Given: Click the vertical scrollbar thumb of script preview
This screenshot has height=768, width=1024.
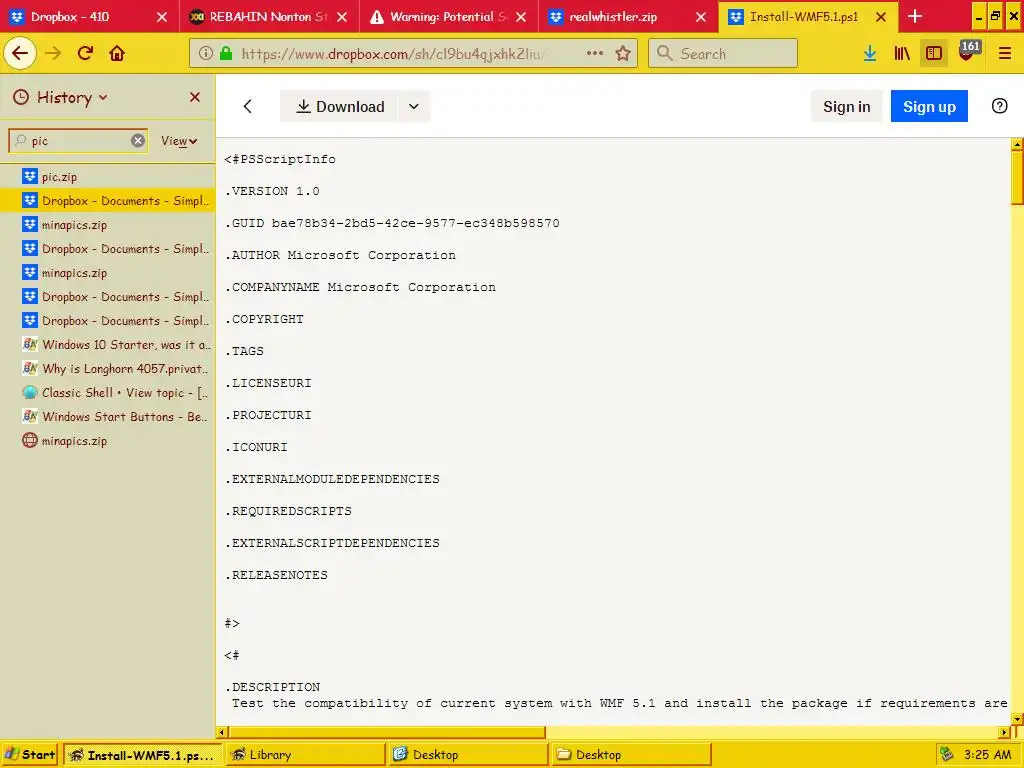Looking at the screenshot, I should [1017, 178].
